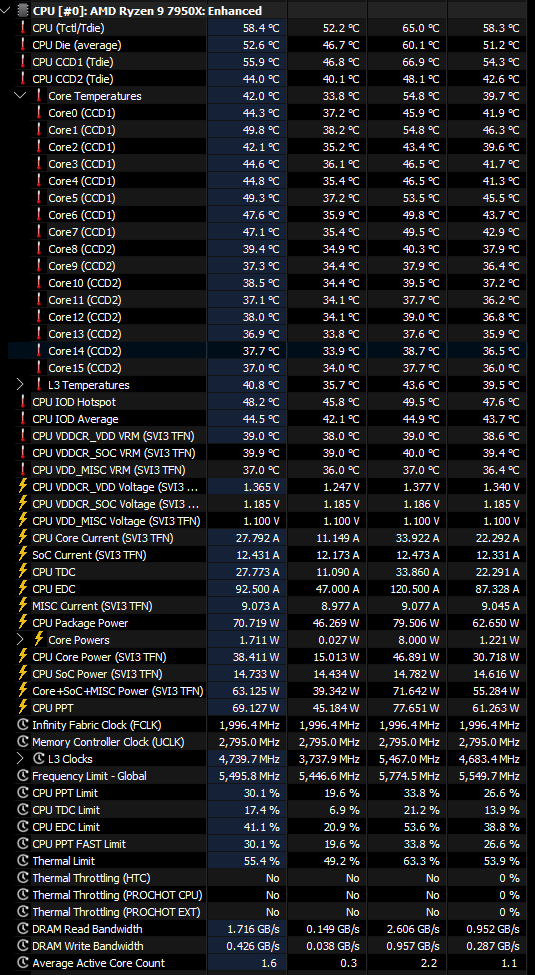This screenshot has width=535, height=975.
Task: Click thermometer icon beside CPU VDD_MISC VRM
Action: click(23, 469)
